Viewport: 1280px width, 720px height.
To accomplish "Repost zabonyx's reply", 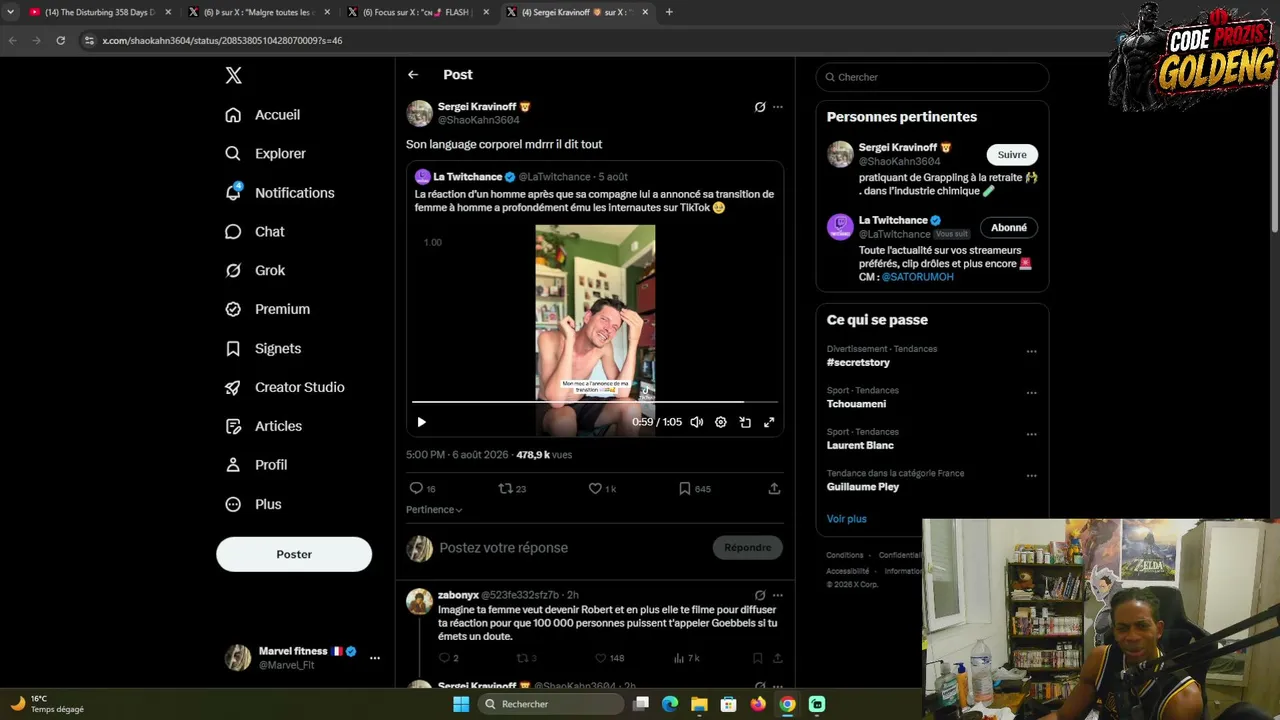I will click(521, 658).
